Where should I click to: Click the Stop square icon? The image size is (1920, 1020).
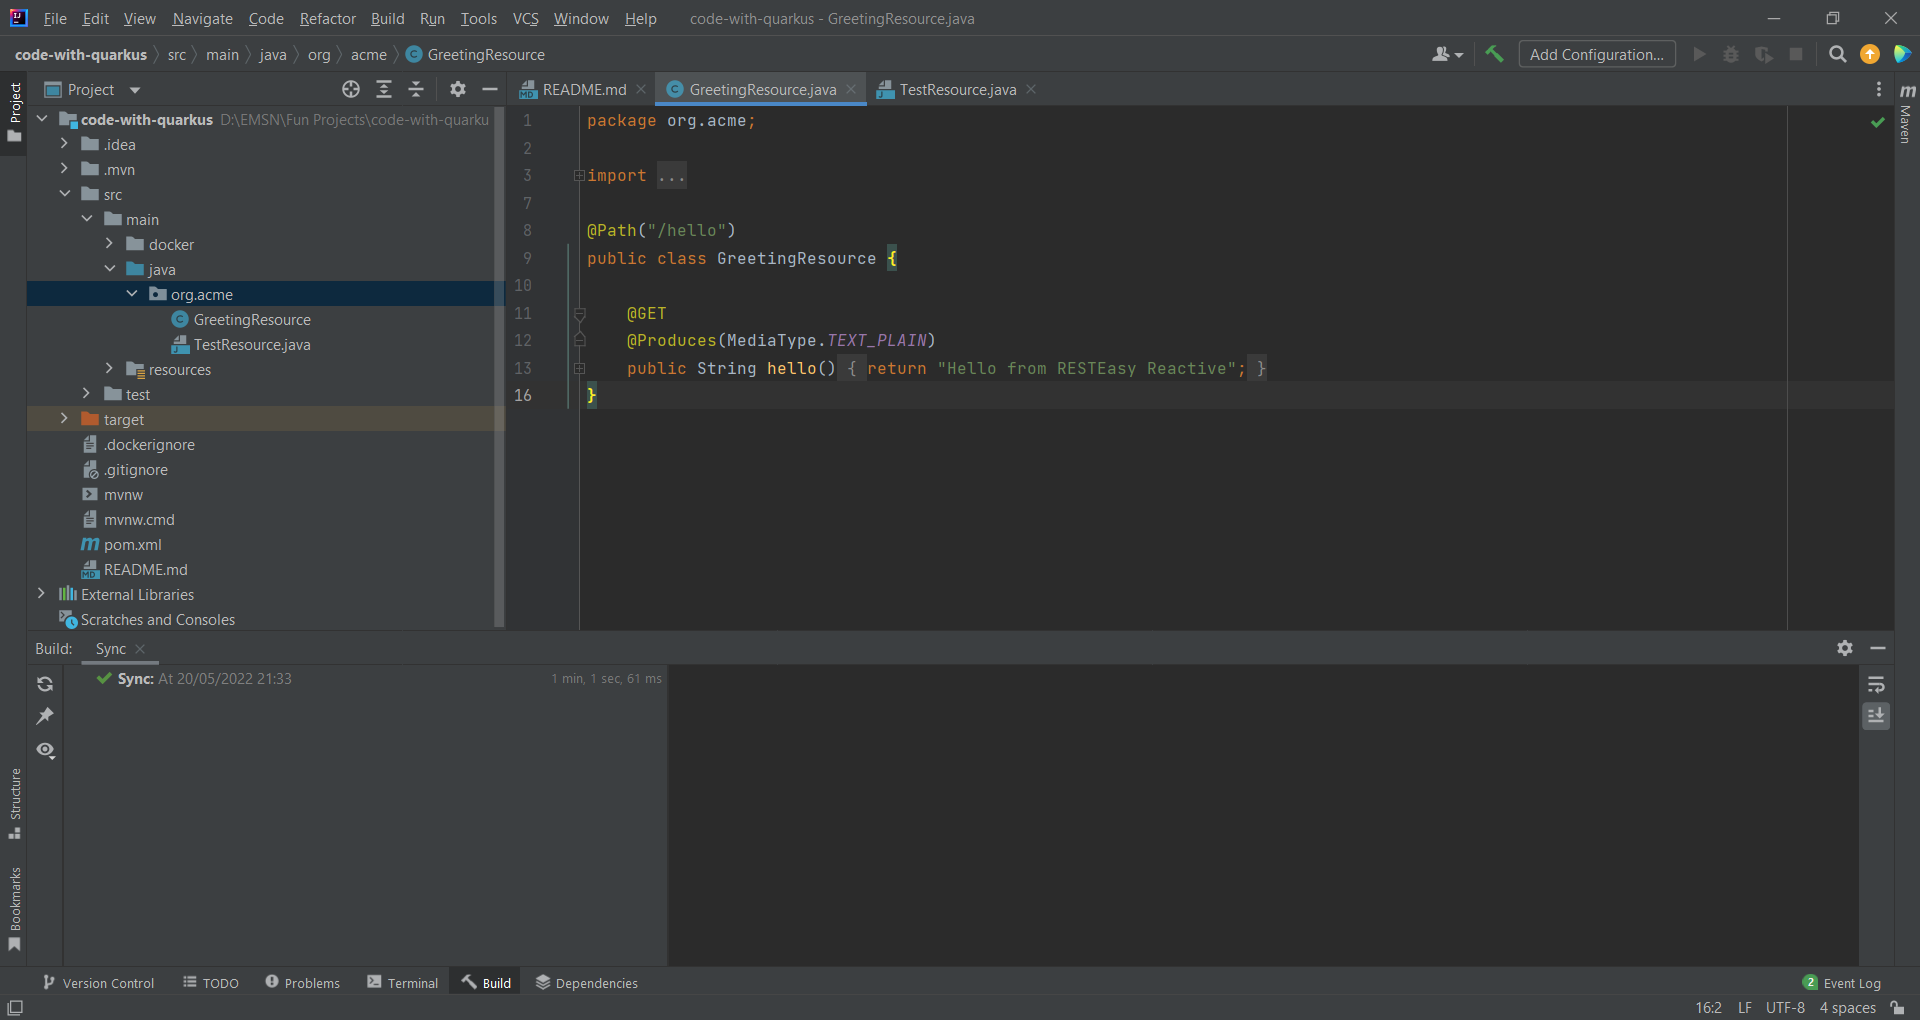coord(1796,54)
